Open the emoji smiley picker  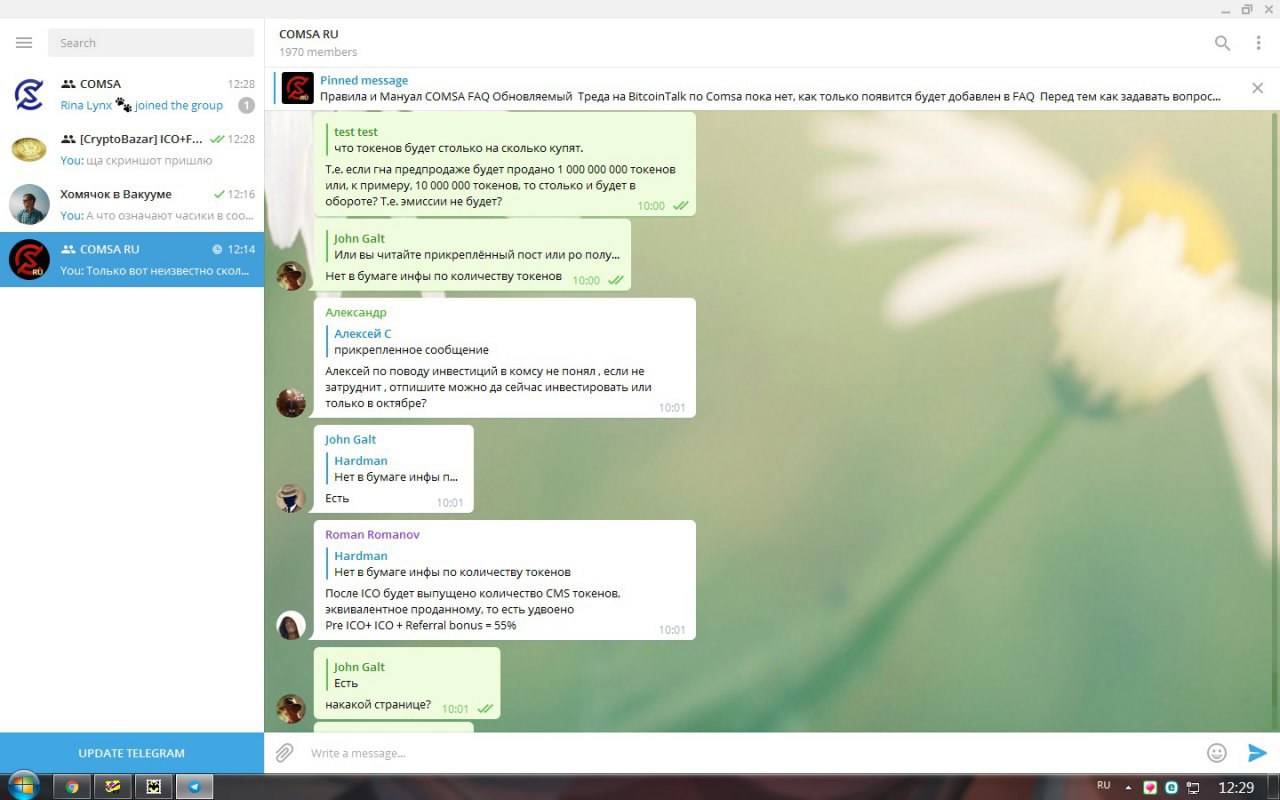pos(1217,753)
